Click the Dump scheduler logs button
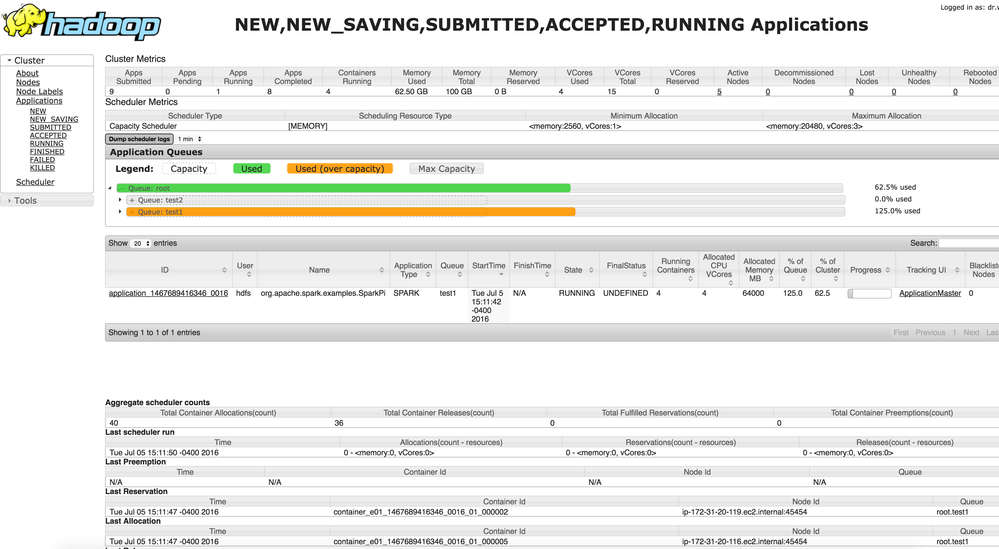Screen dimensions: 999x549 coord(140,139)
